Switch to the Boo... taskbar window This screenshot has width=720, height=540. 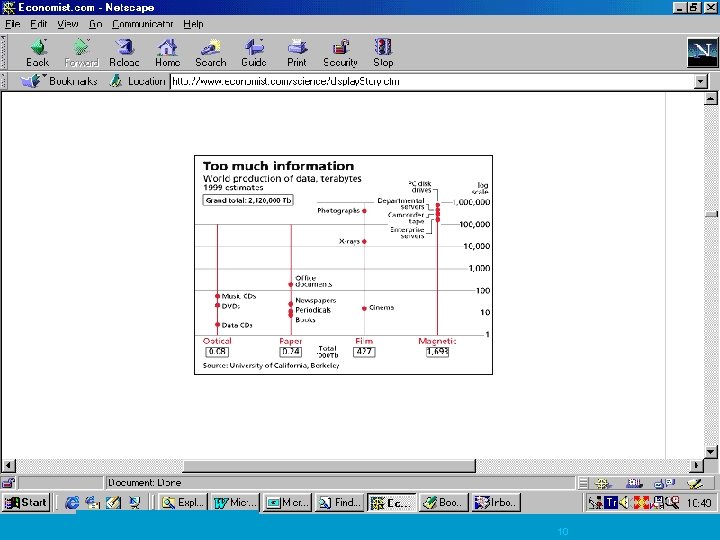click(x=444, y=503)
